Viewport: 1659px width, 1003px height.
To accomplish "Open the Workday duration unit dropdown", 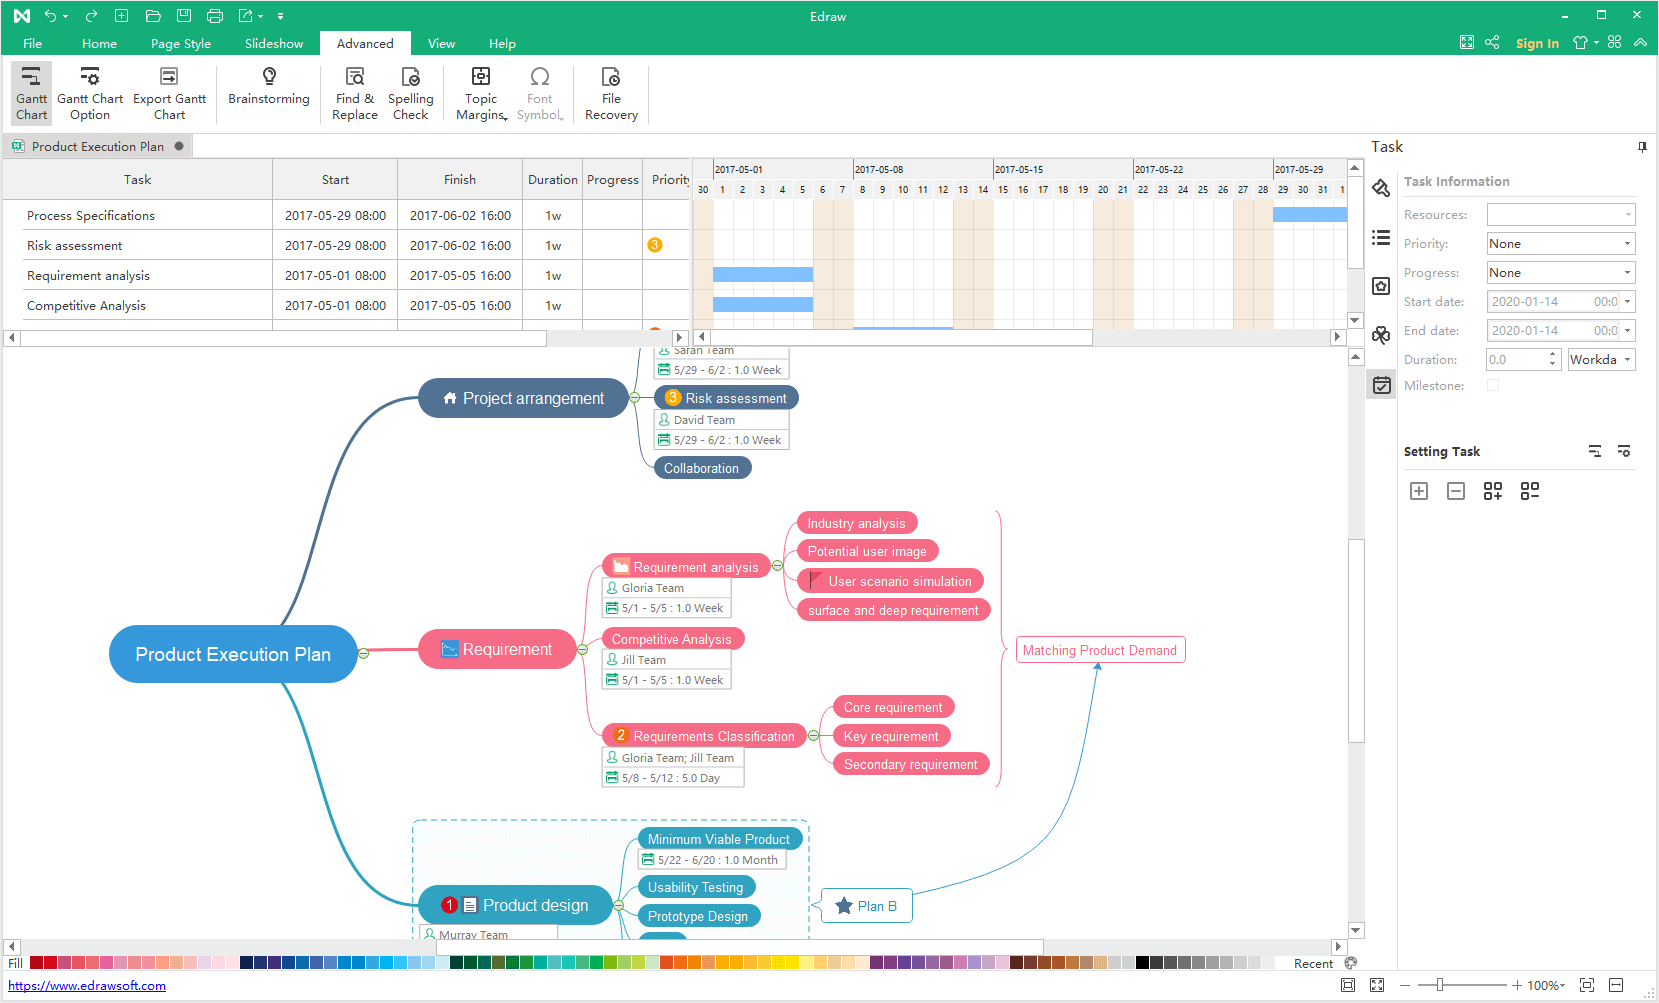I will pyautogui.click(x=1627, y=359).
